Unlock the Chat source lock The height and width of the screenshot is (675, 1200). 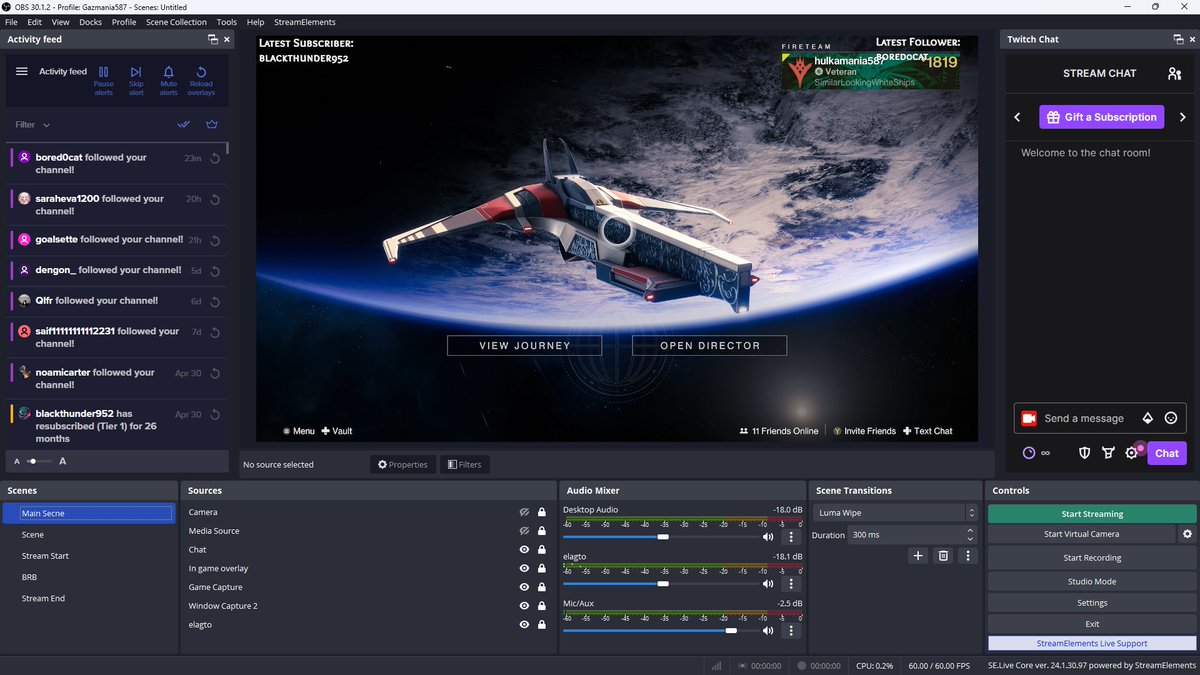point(542,549)
